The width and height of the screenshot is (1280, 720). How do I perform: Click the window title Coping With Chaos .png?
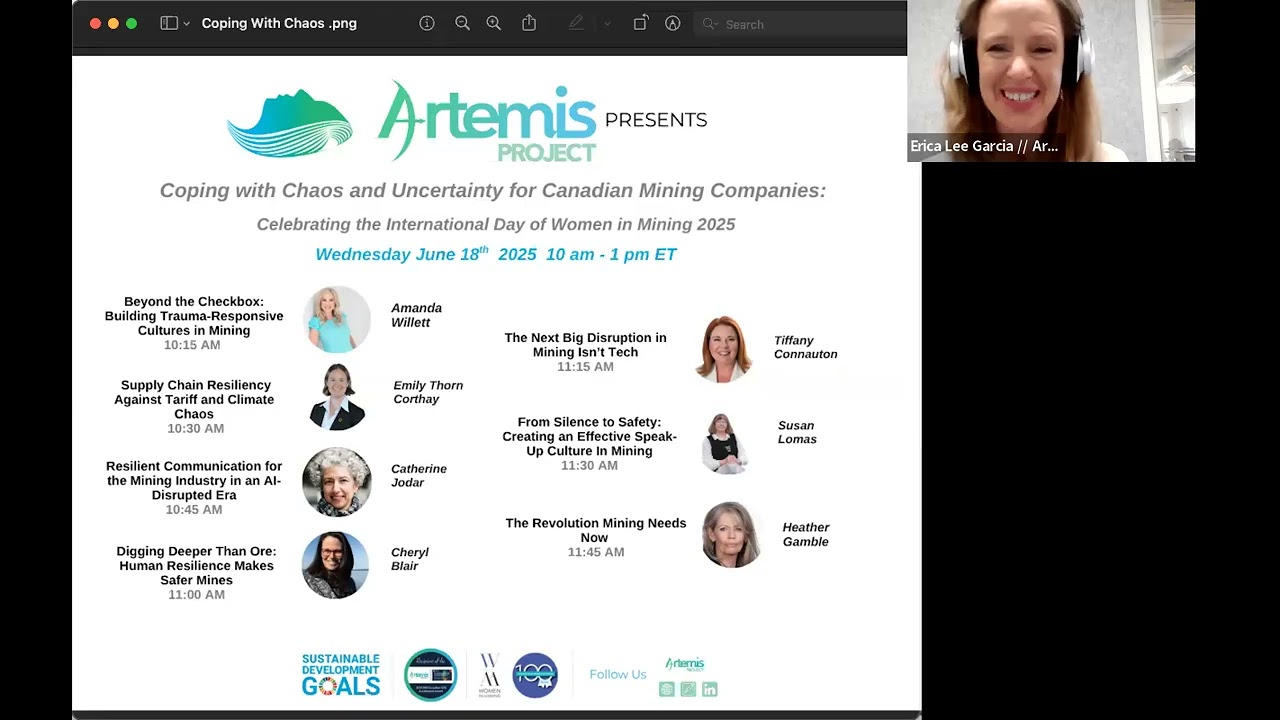click(x=279, y=23)
